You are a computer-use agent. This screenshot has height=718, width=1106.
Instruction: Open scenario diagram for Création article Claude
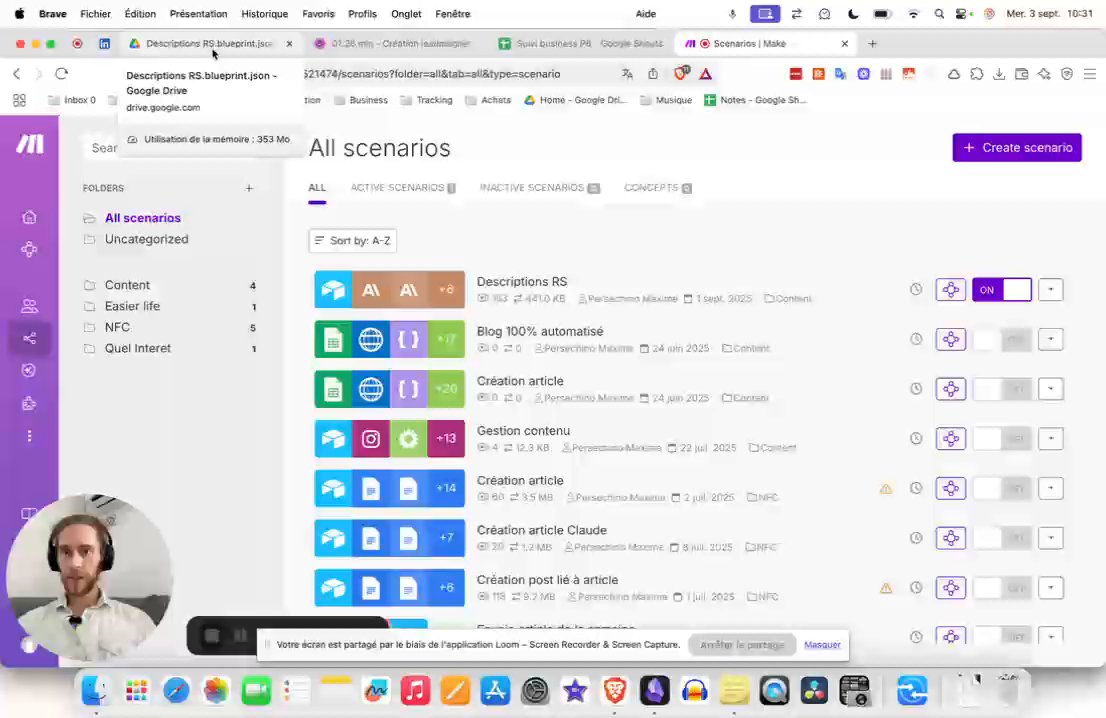coord(951,538)
